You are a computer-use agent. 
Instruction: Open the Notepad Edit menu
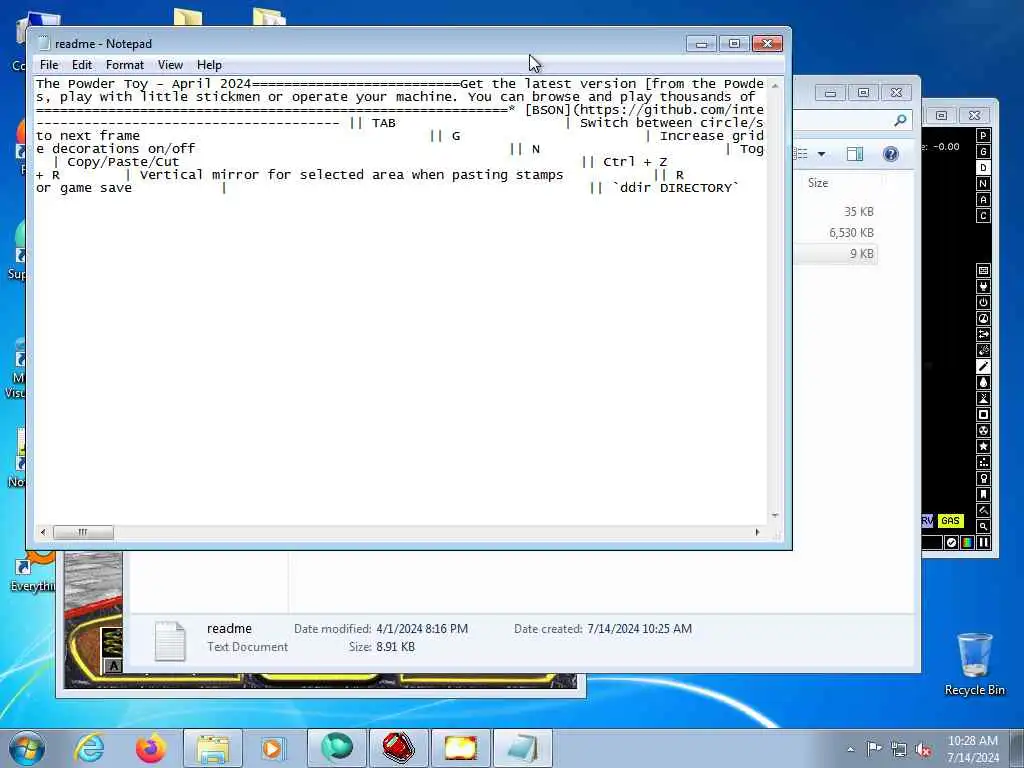point(82,65)
